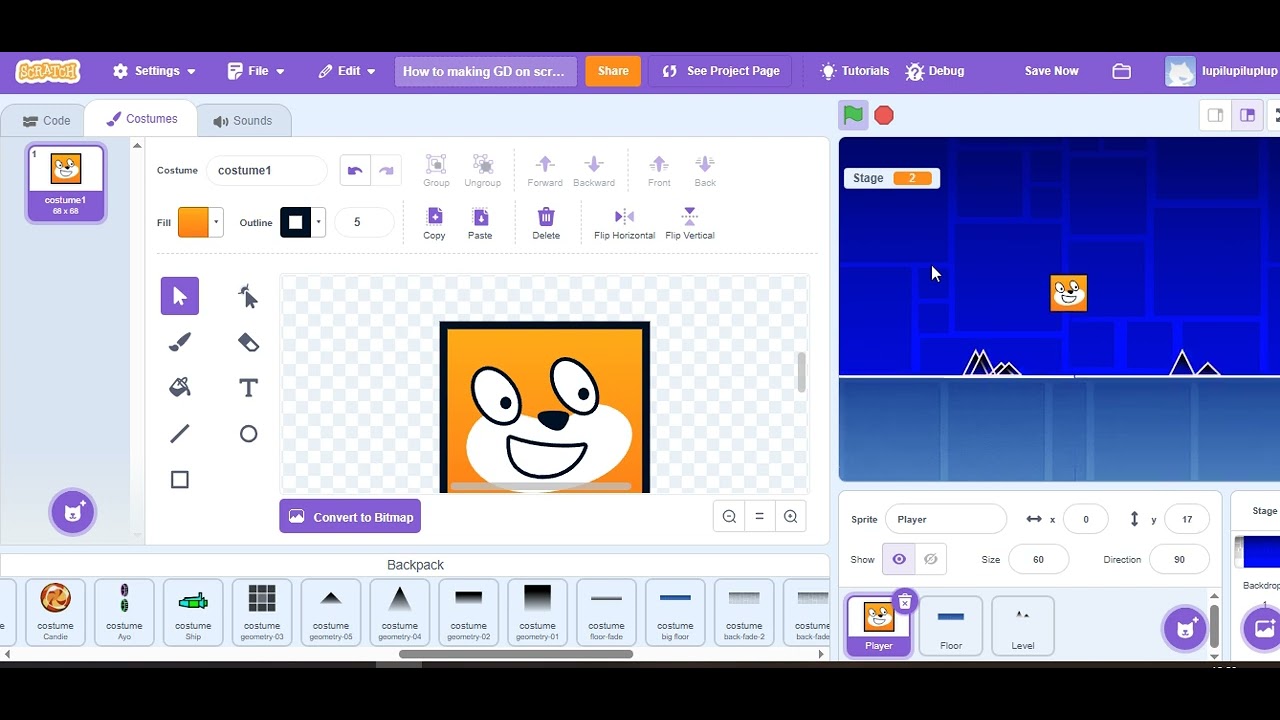Click the costume name input field
Viewport: 1280px width, 720px height.
[267, 170]
